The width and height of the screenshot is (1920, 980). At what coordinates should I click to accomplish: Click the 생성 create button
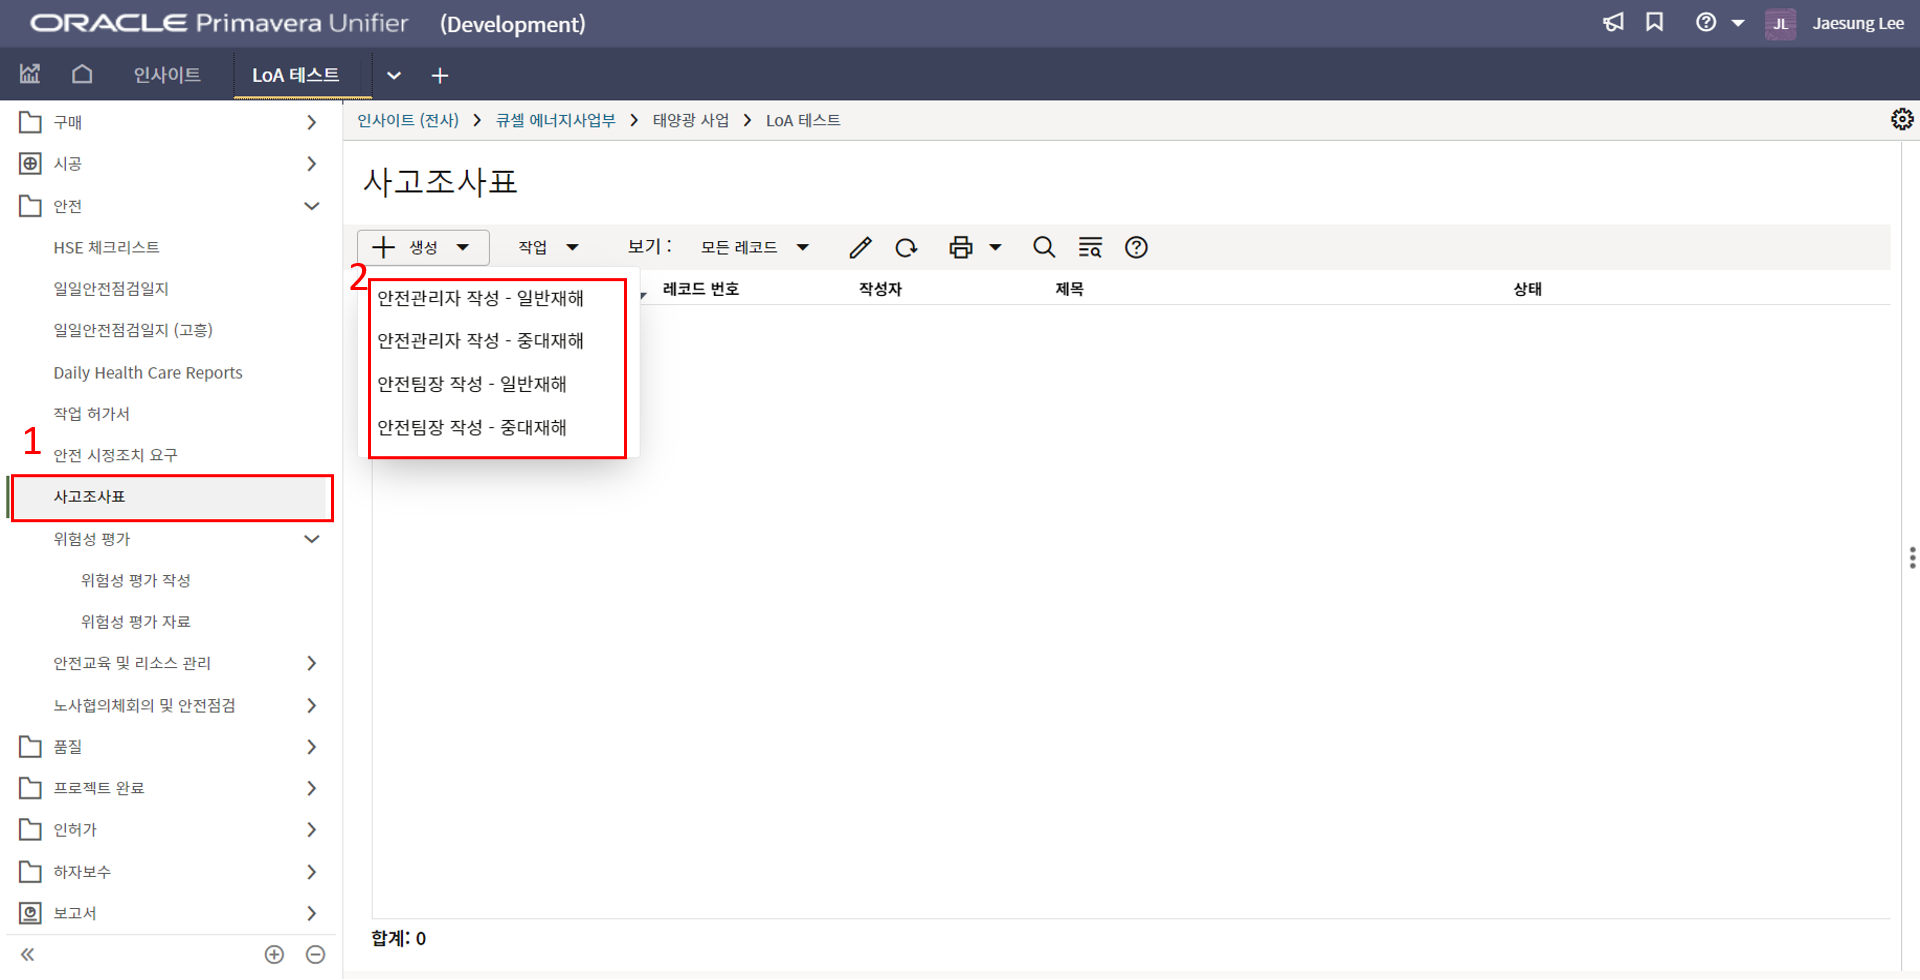[x=422, y=248]
